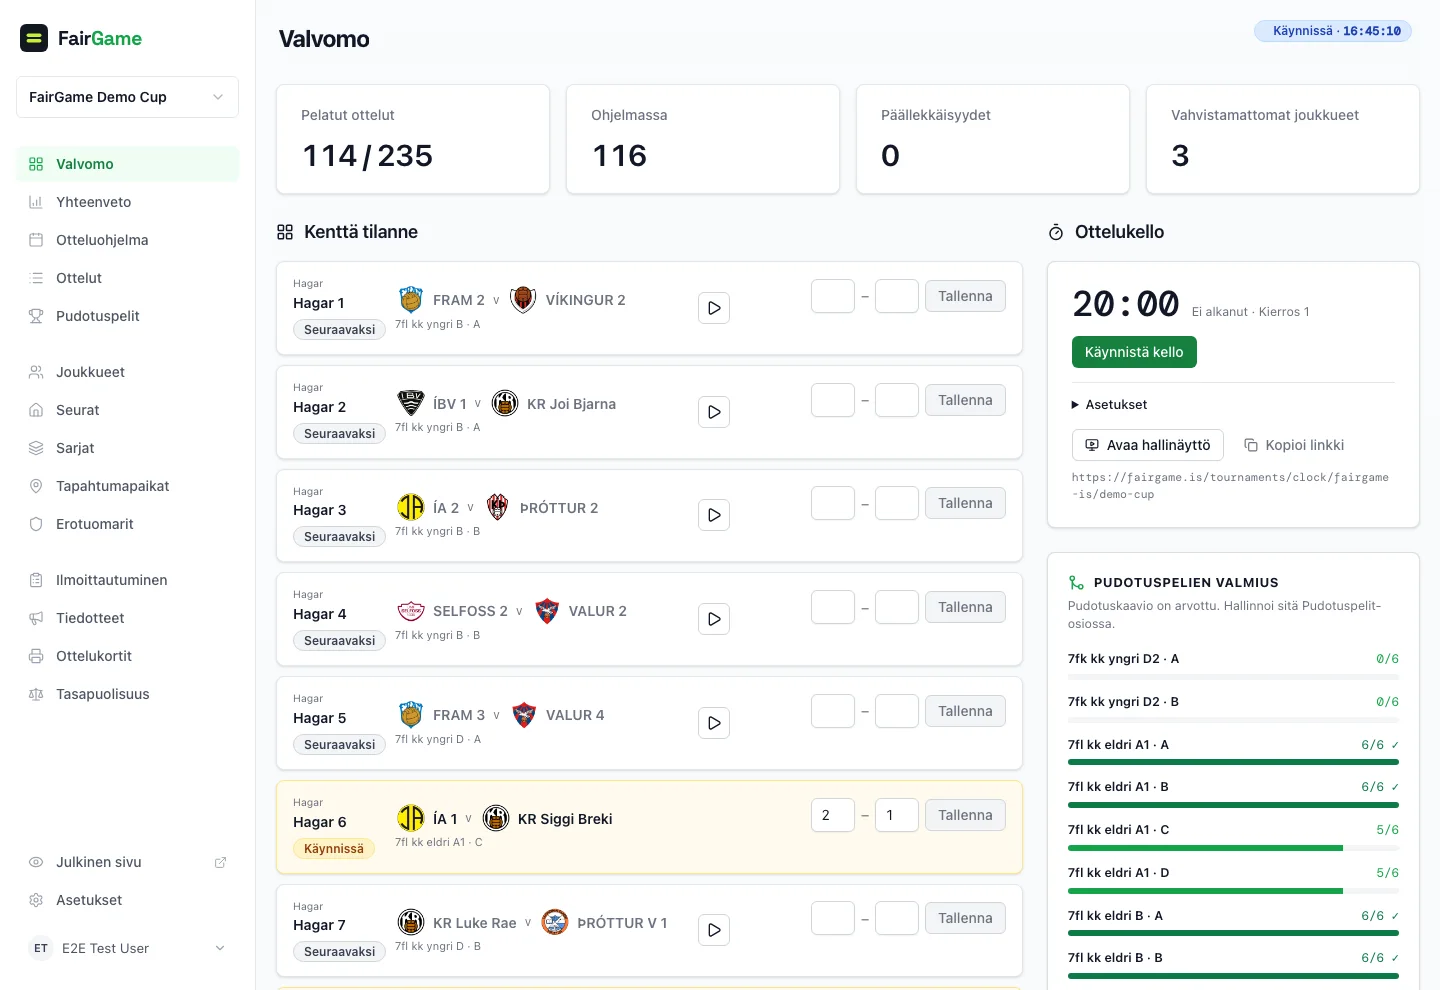Click the KR Joi Bjarna team crest

coord(505,404)
